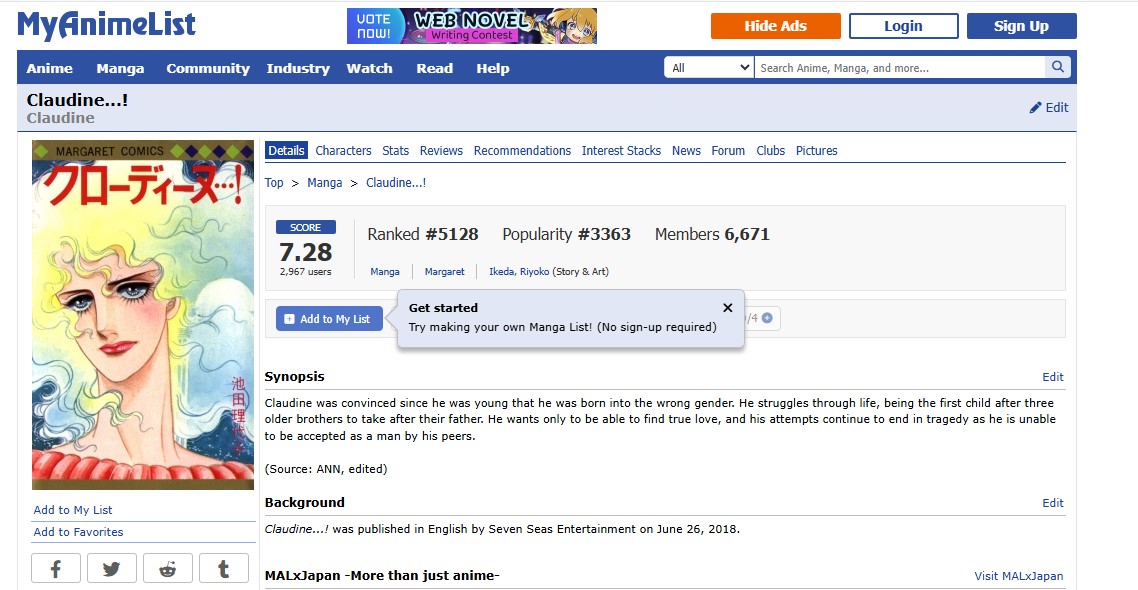1138x590 pixels.
Task: Click the Hide Ads button
Action: click(x=776, y=26)
